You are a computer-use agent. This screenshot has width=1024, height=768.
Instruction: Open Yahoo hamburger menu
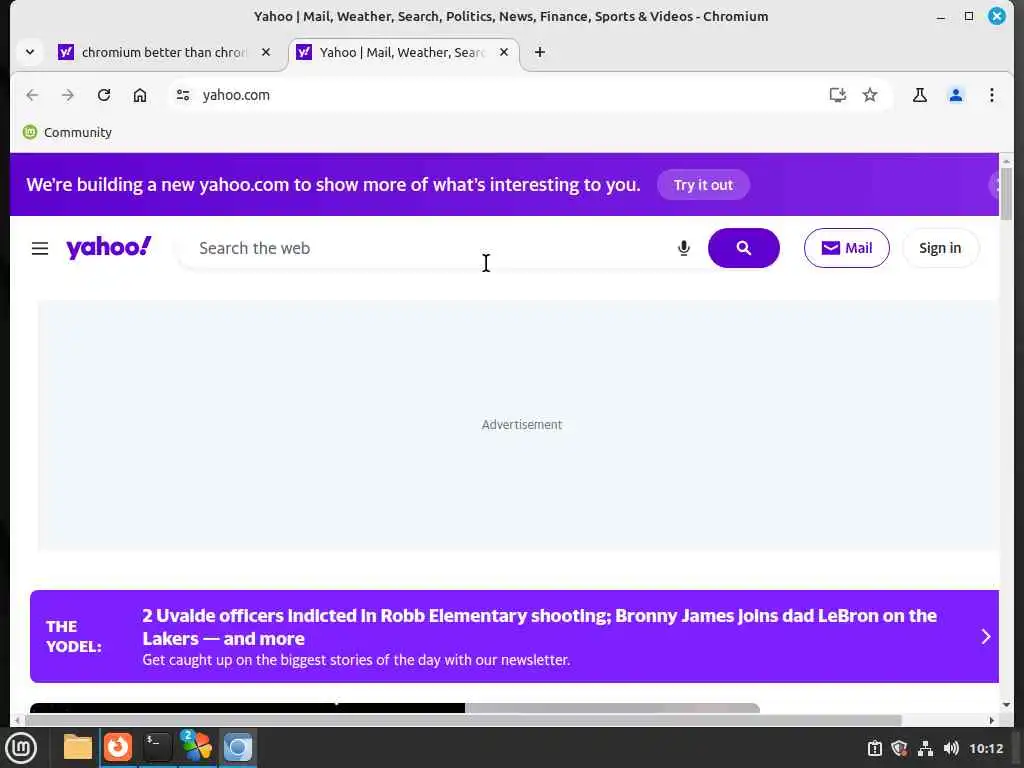(x=40, y=248)
